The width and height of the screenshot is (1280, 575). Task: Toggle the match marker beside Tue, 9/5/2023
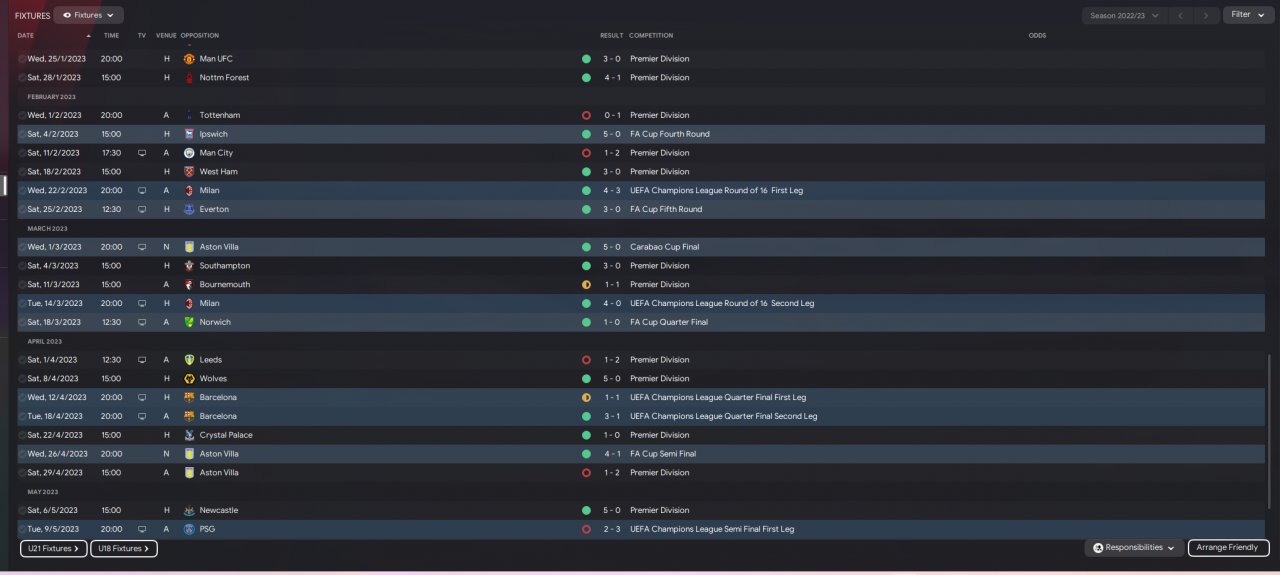[22, 529]
